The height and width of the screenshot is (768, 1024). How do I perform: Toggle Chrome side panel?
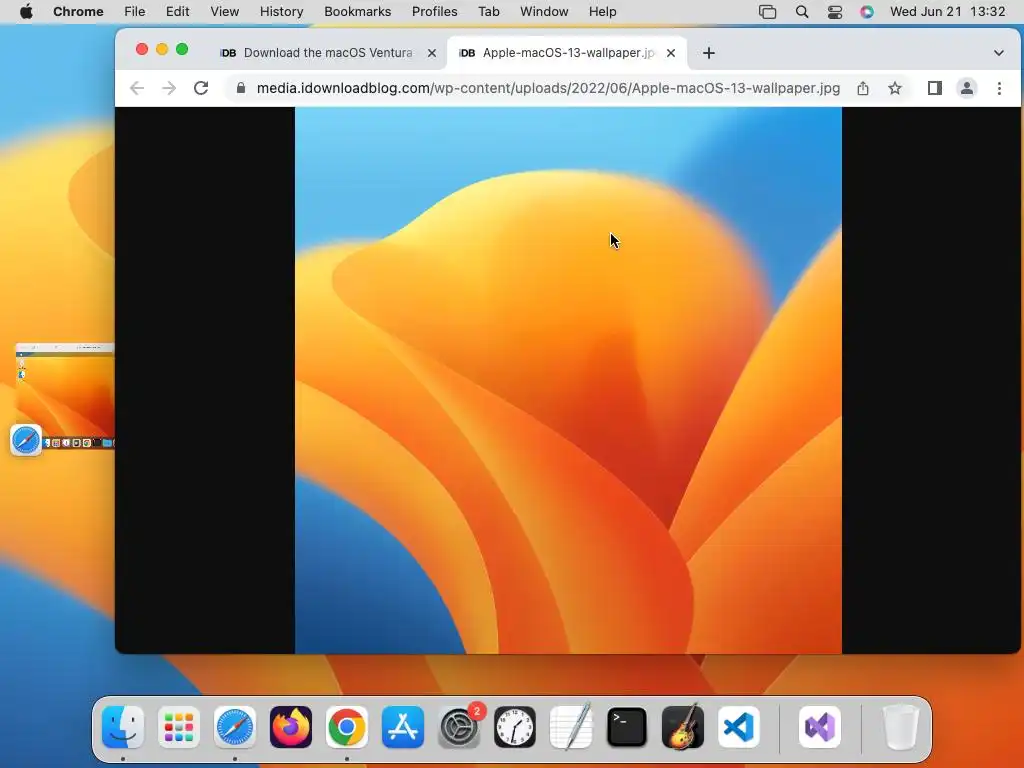[x=935, y=88]
